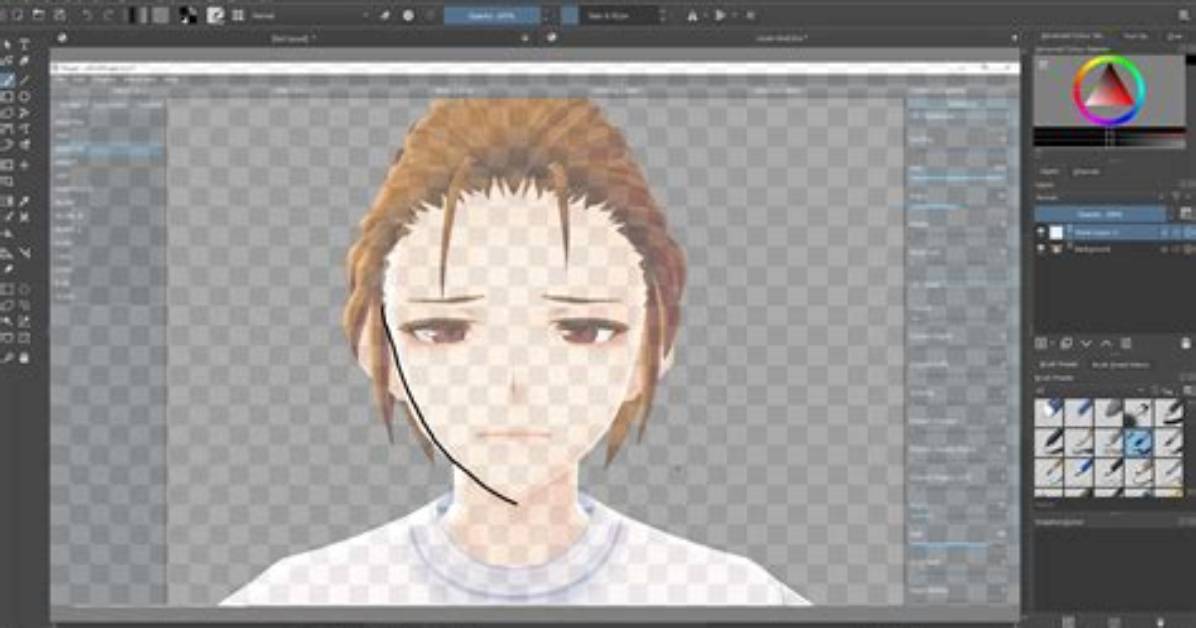Click the Save document icon
This screenshot has width=1196, height=628.
60,14
